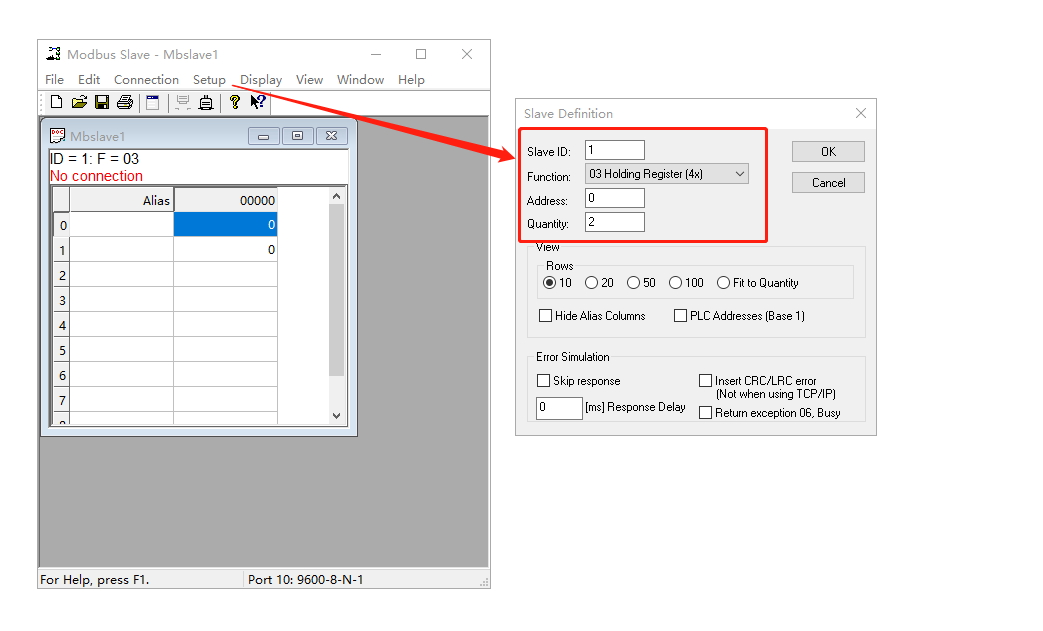Click the context help arrow icon

pyautogui.click(x=258, y=102)
